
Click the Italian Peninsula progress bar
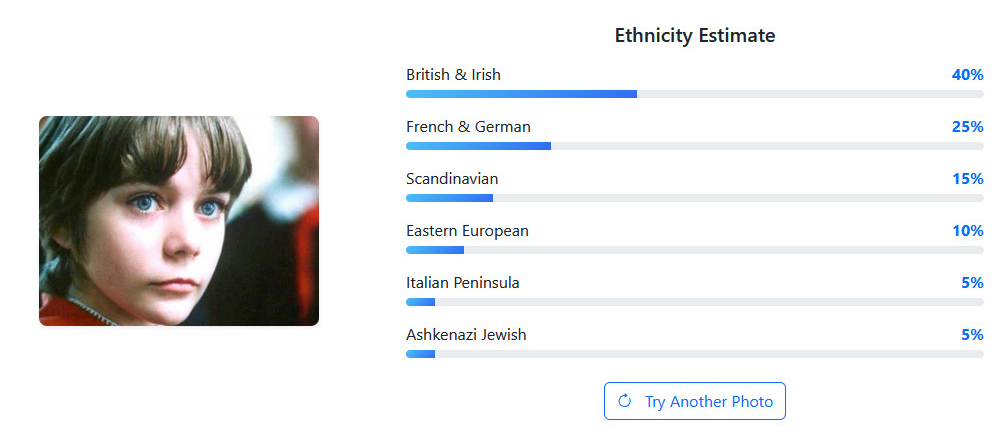[x=695, y=302]
